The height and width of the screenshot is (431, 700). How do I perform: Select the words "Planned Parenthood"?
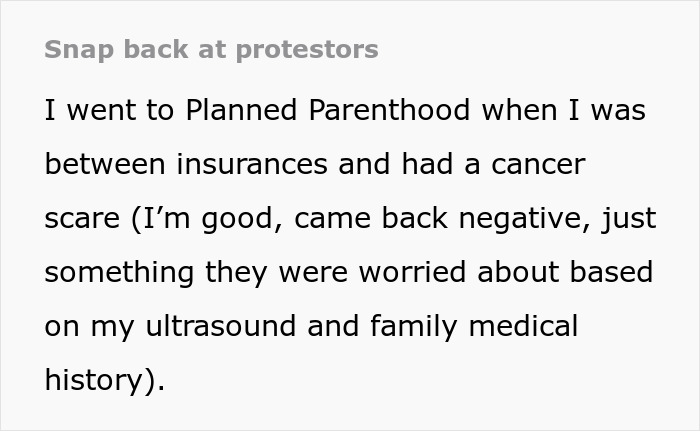pos(328,110)
